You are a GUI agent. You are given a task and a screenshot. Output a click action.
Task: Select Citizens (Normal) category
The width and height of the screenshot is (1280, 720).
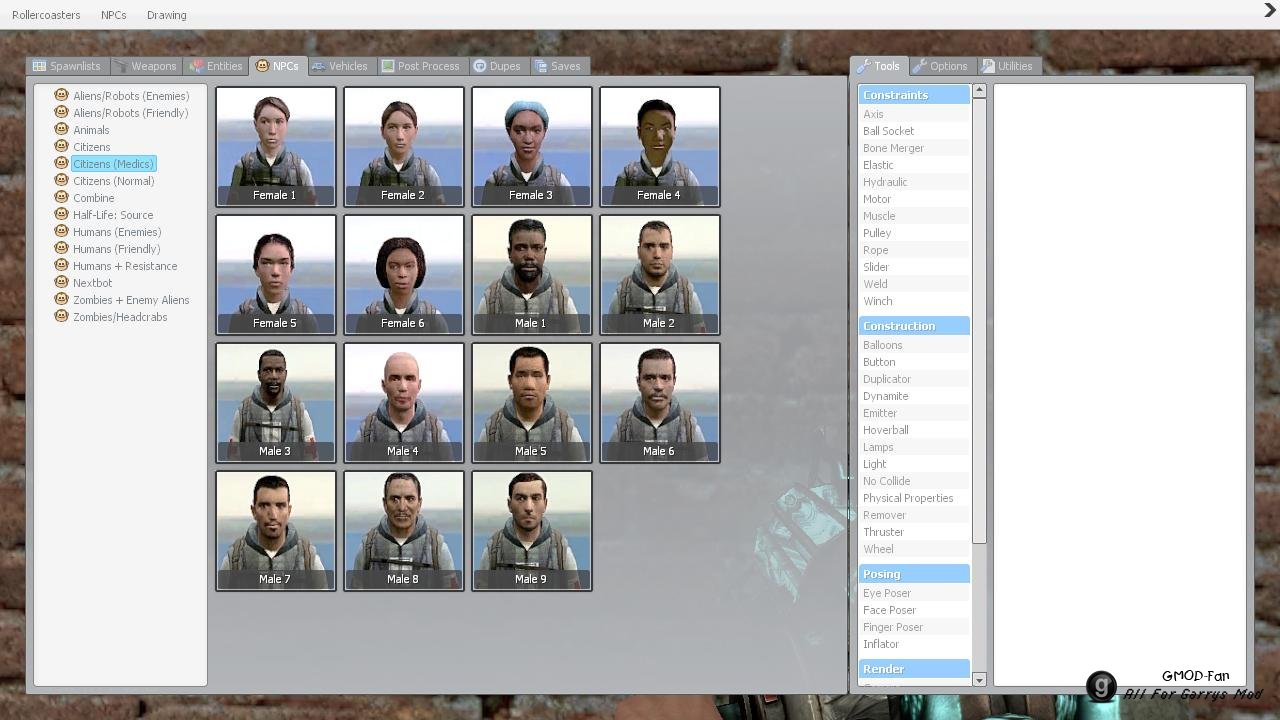[x=113, y=181]
